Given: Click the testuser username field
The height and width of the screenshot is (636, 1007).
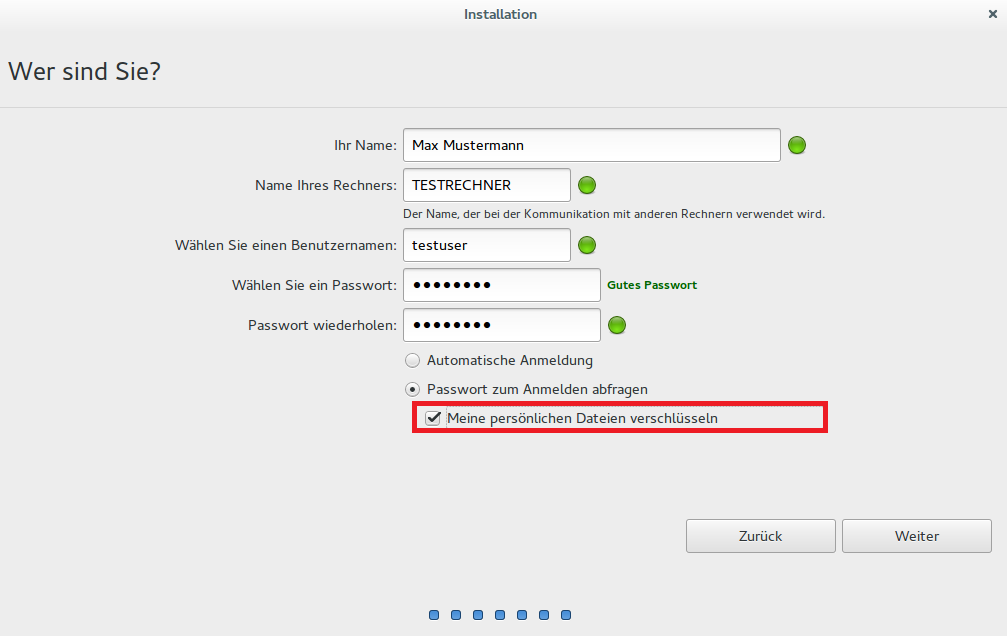Looking at the screenshot, I should 486,245.
